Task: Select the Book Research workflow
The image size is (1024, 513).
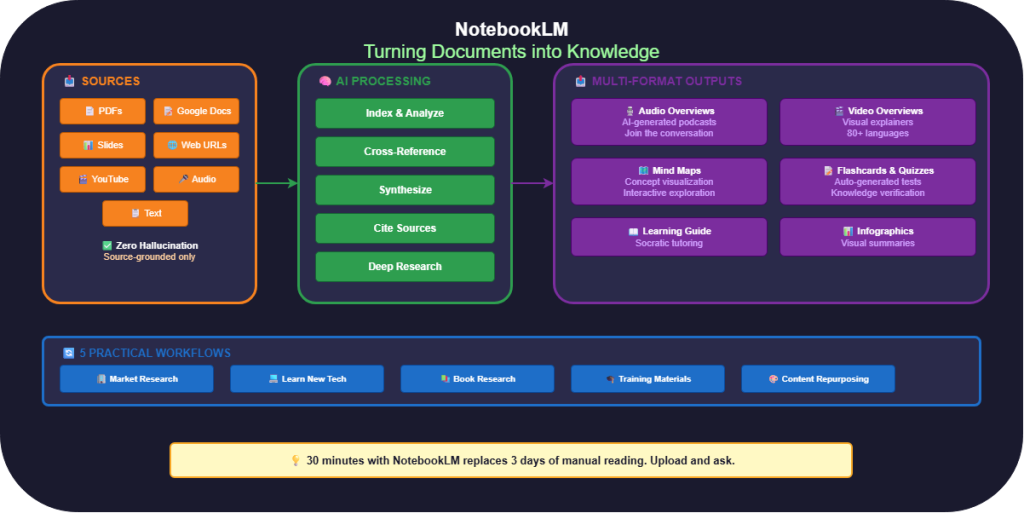Action: pos(477,379)
